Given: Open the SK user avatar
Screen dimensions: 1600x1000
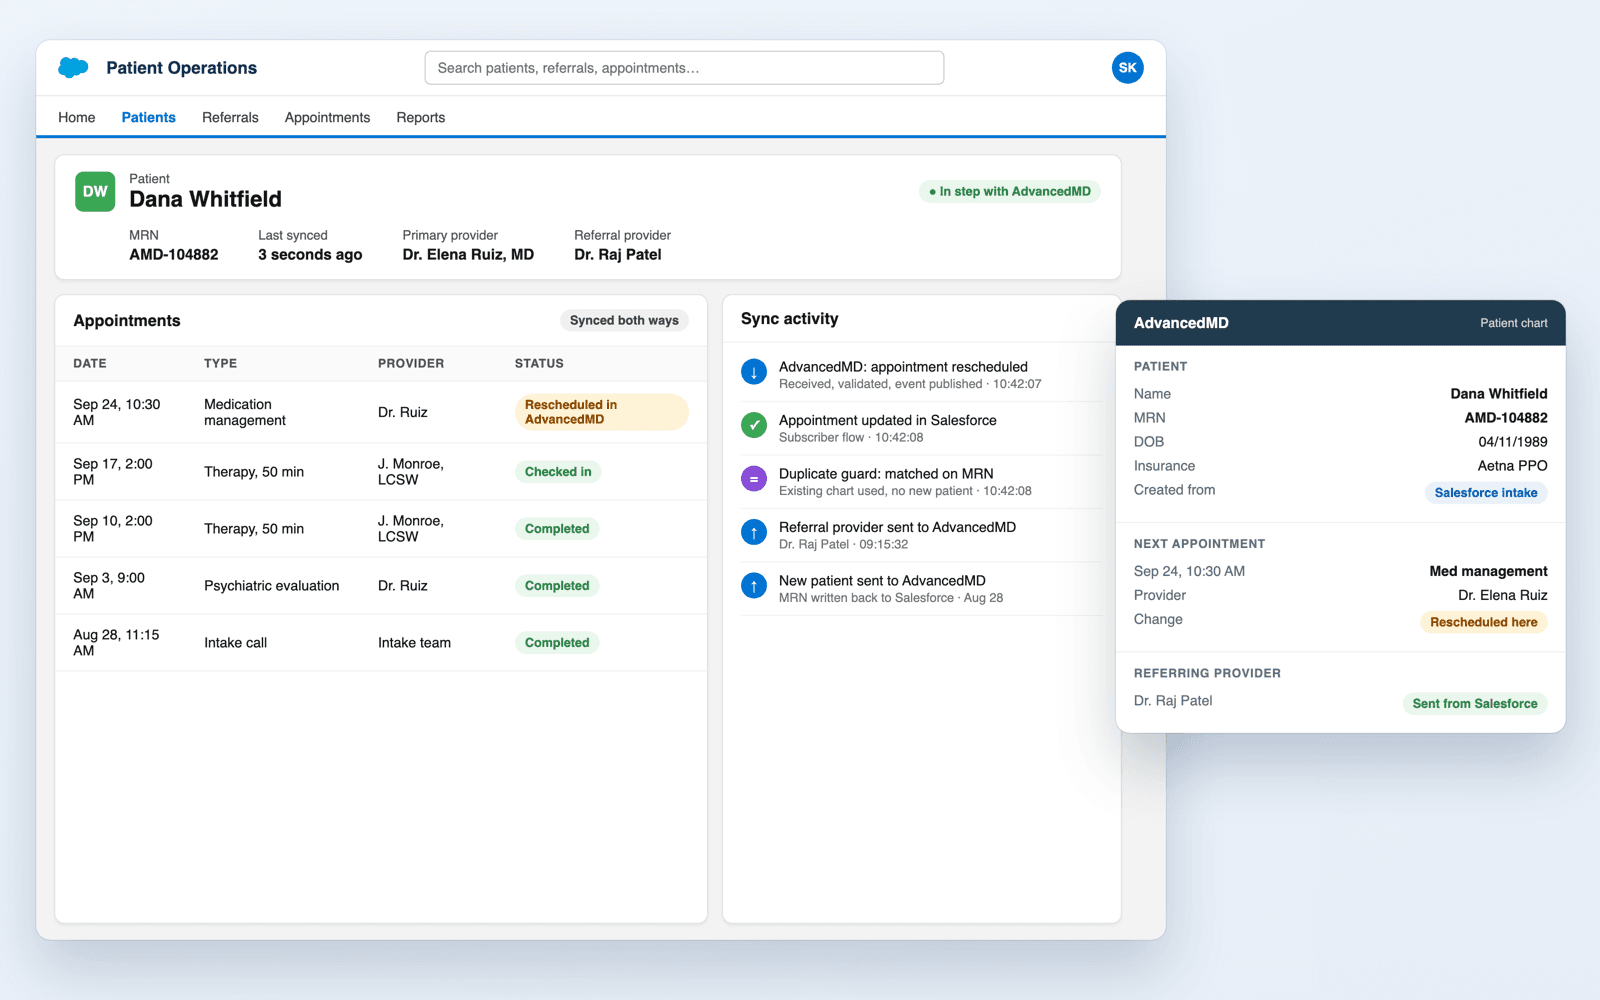Looking at the screenshot, I should pos(1127,68).
